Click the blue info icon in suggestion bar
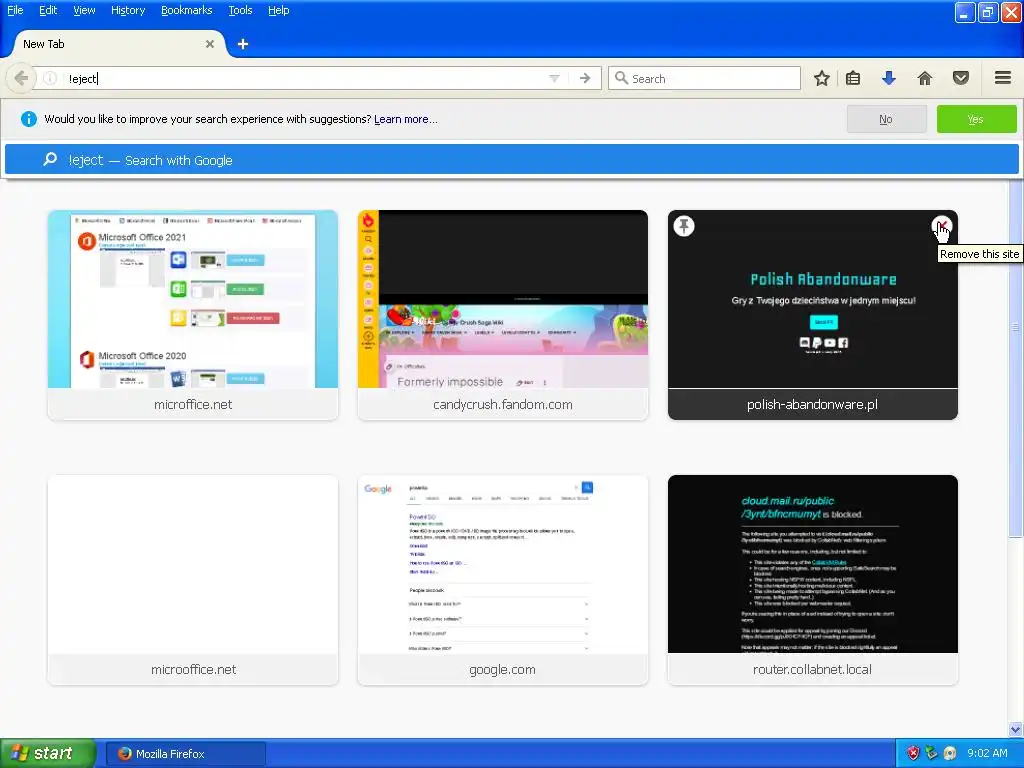Image resolution: width=1024 pixels, height=768 pixels. pos(29,119)
